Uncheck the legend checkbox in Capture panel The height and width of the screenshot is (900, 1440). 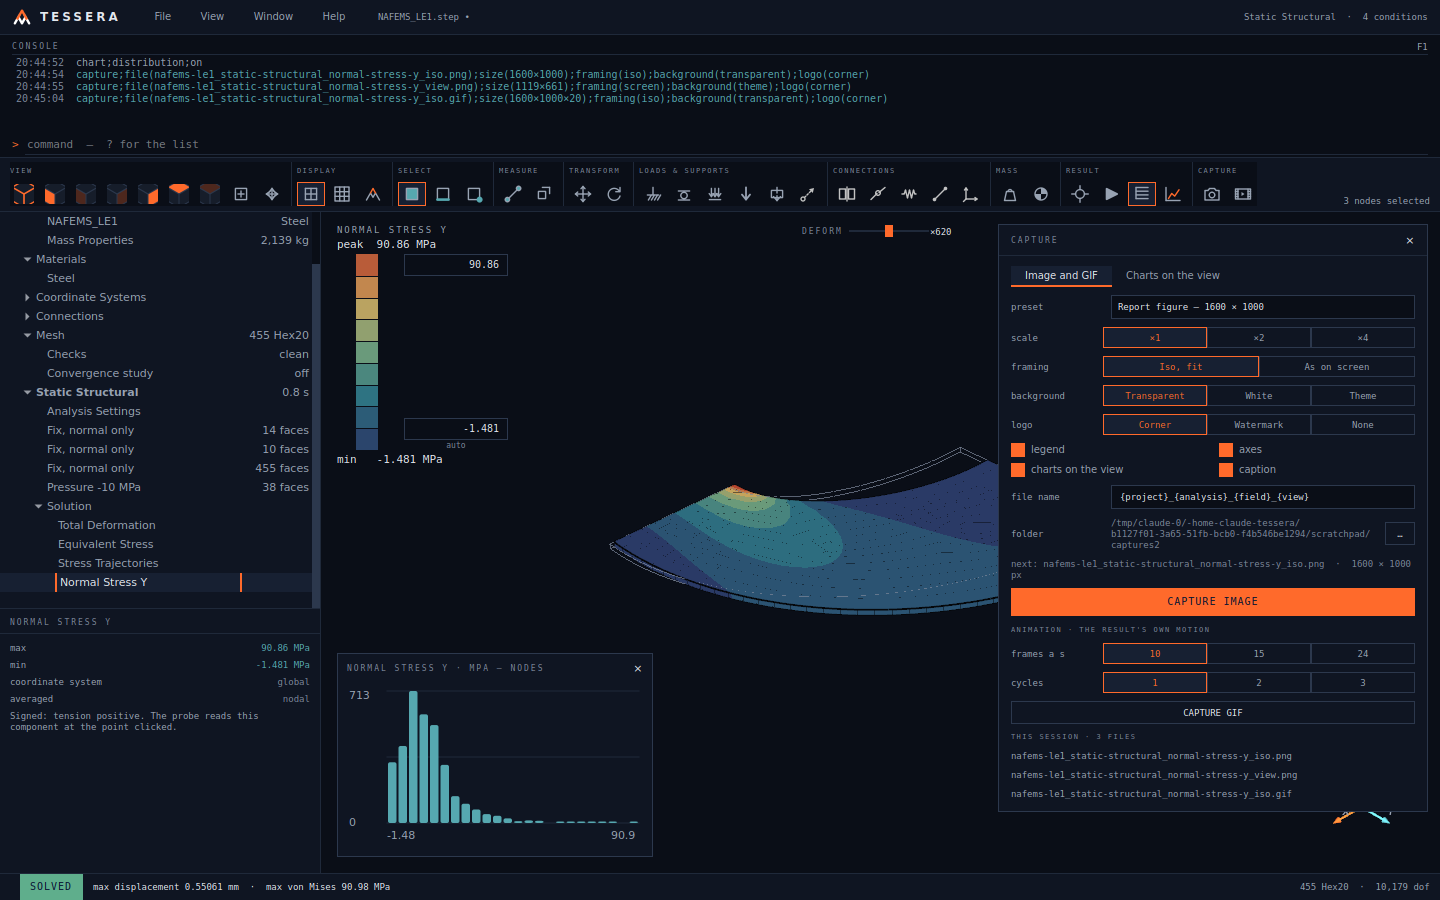[x=1018, y=450]
